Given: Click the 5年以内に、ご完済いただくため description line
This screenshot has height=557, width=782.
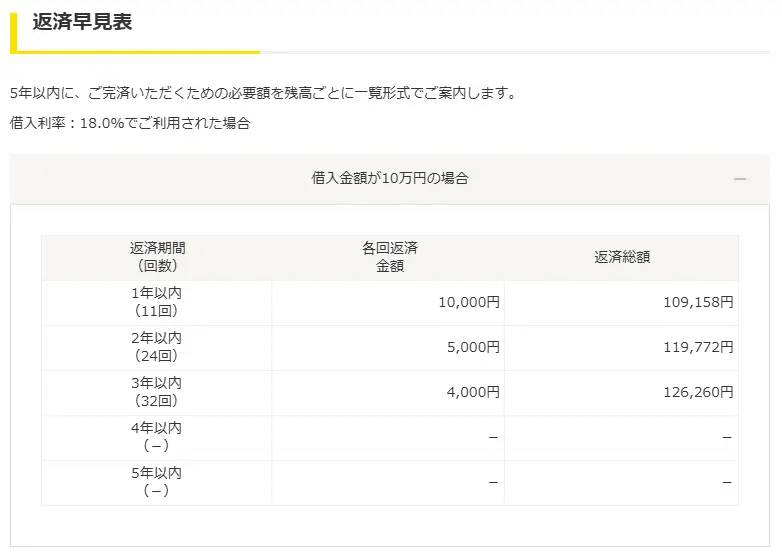Looking at the screenshot, I should pyautogui.click(x=263, y=93).
